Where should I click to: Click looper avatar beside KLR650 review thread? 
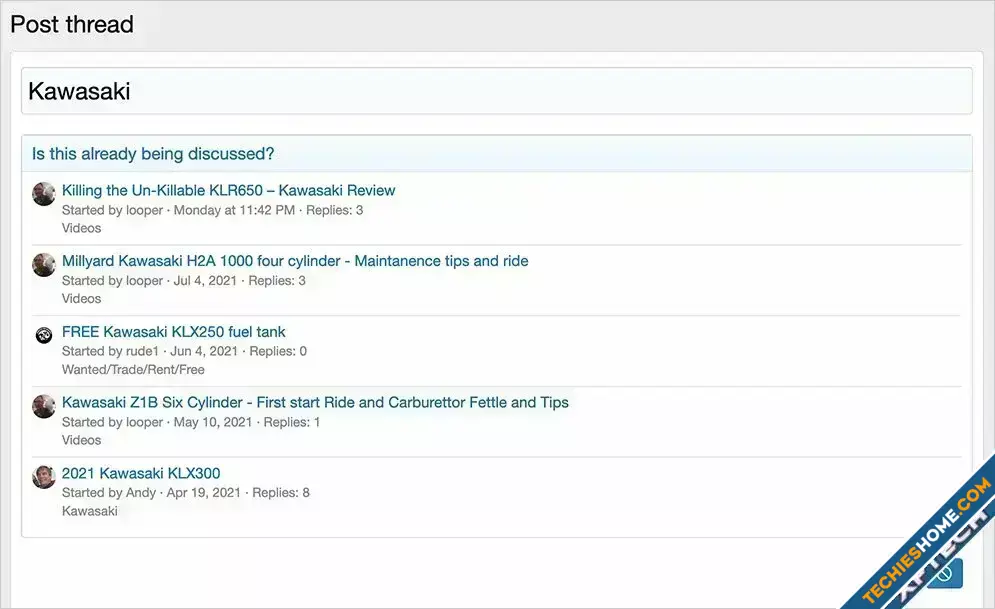pyautogui.click(x=44, y=193)
